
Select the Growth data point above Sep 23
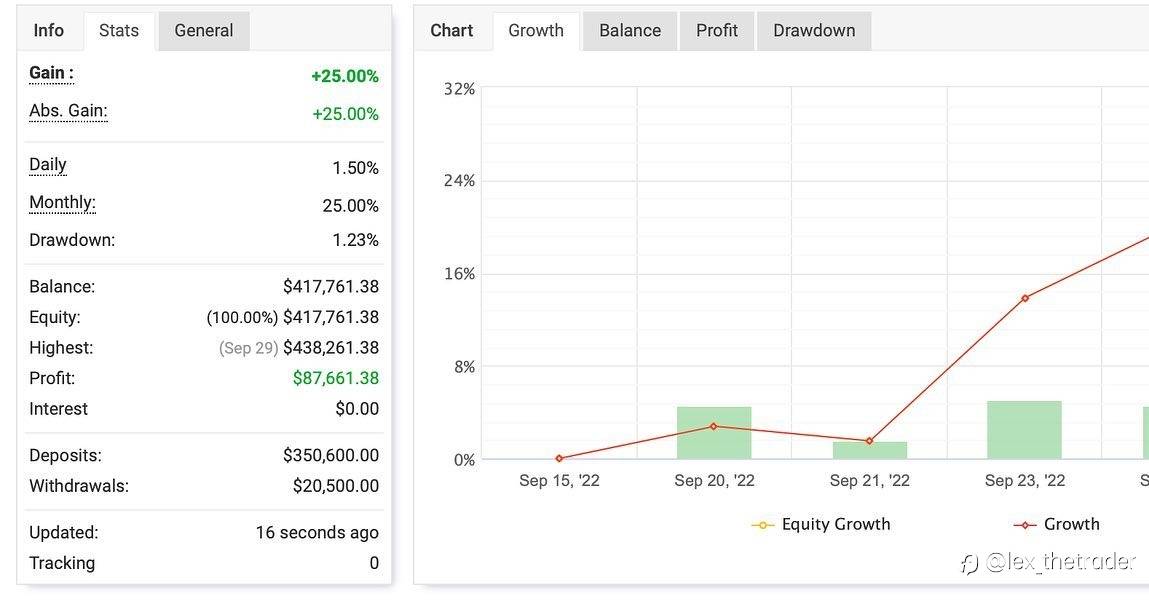pos(1025,298)
